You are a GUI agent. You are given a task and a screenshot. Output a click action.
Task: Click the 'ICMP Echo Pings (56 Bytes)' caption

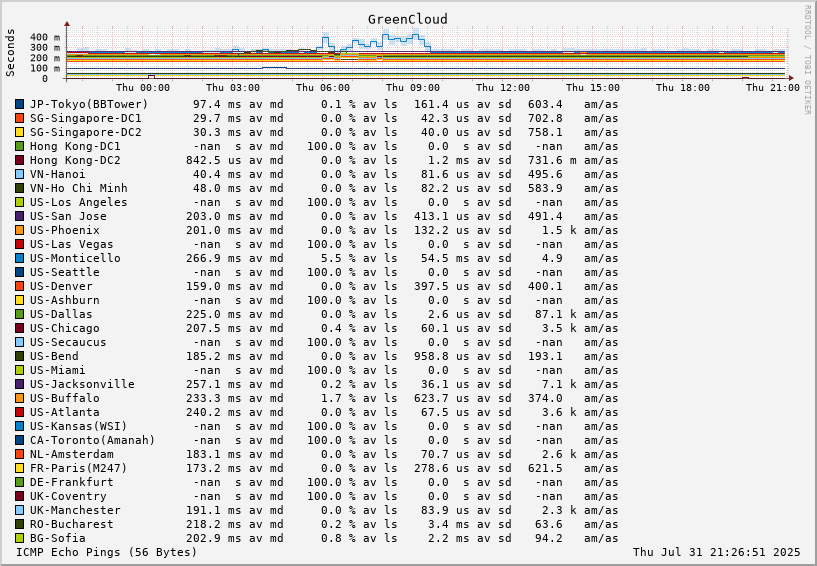107,552
